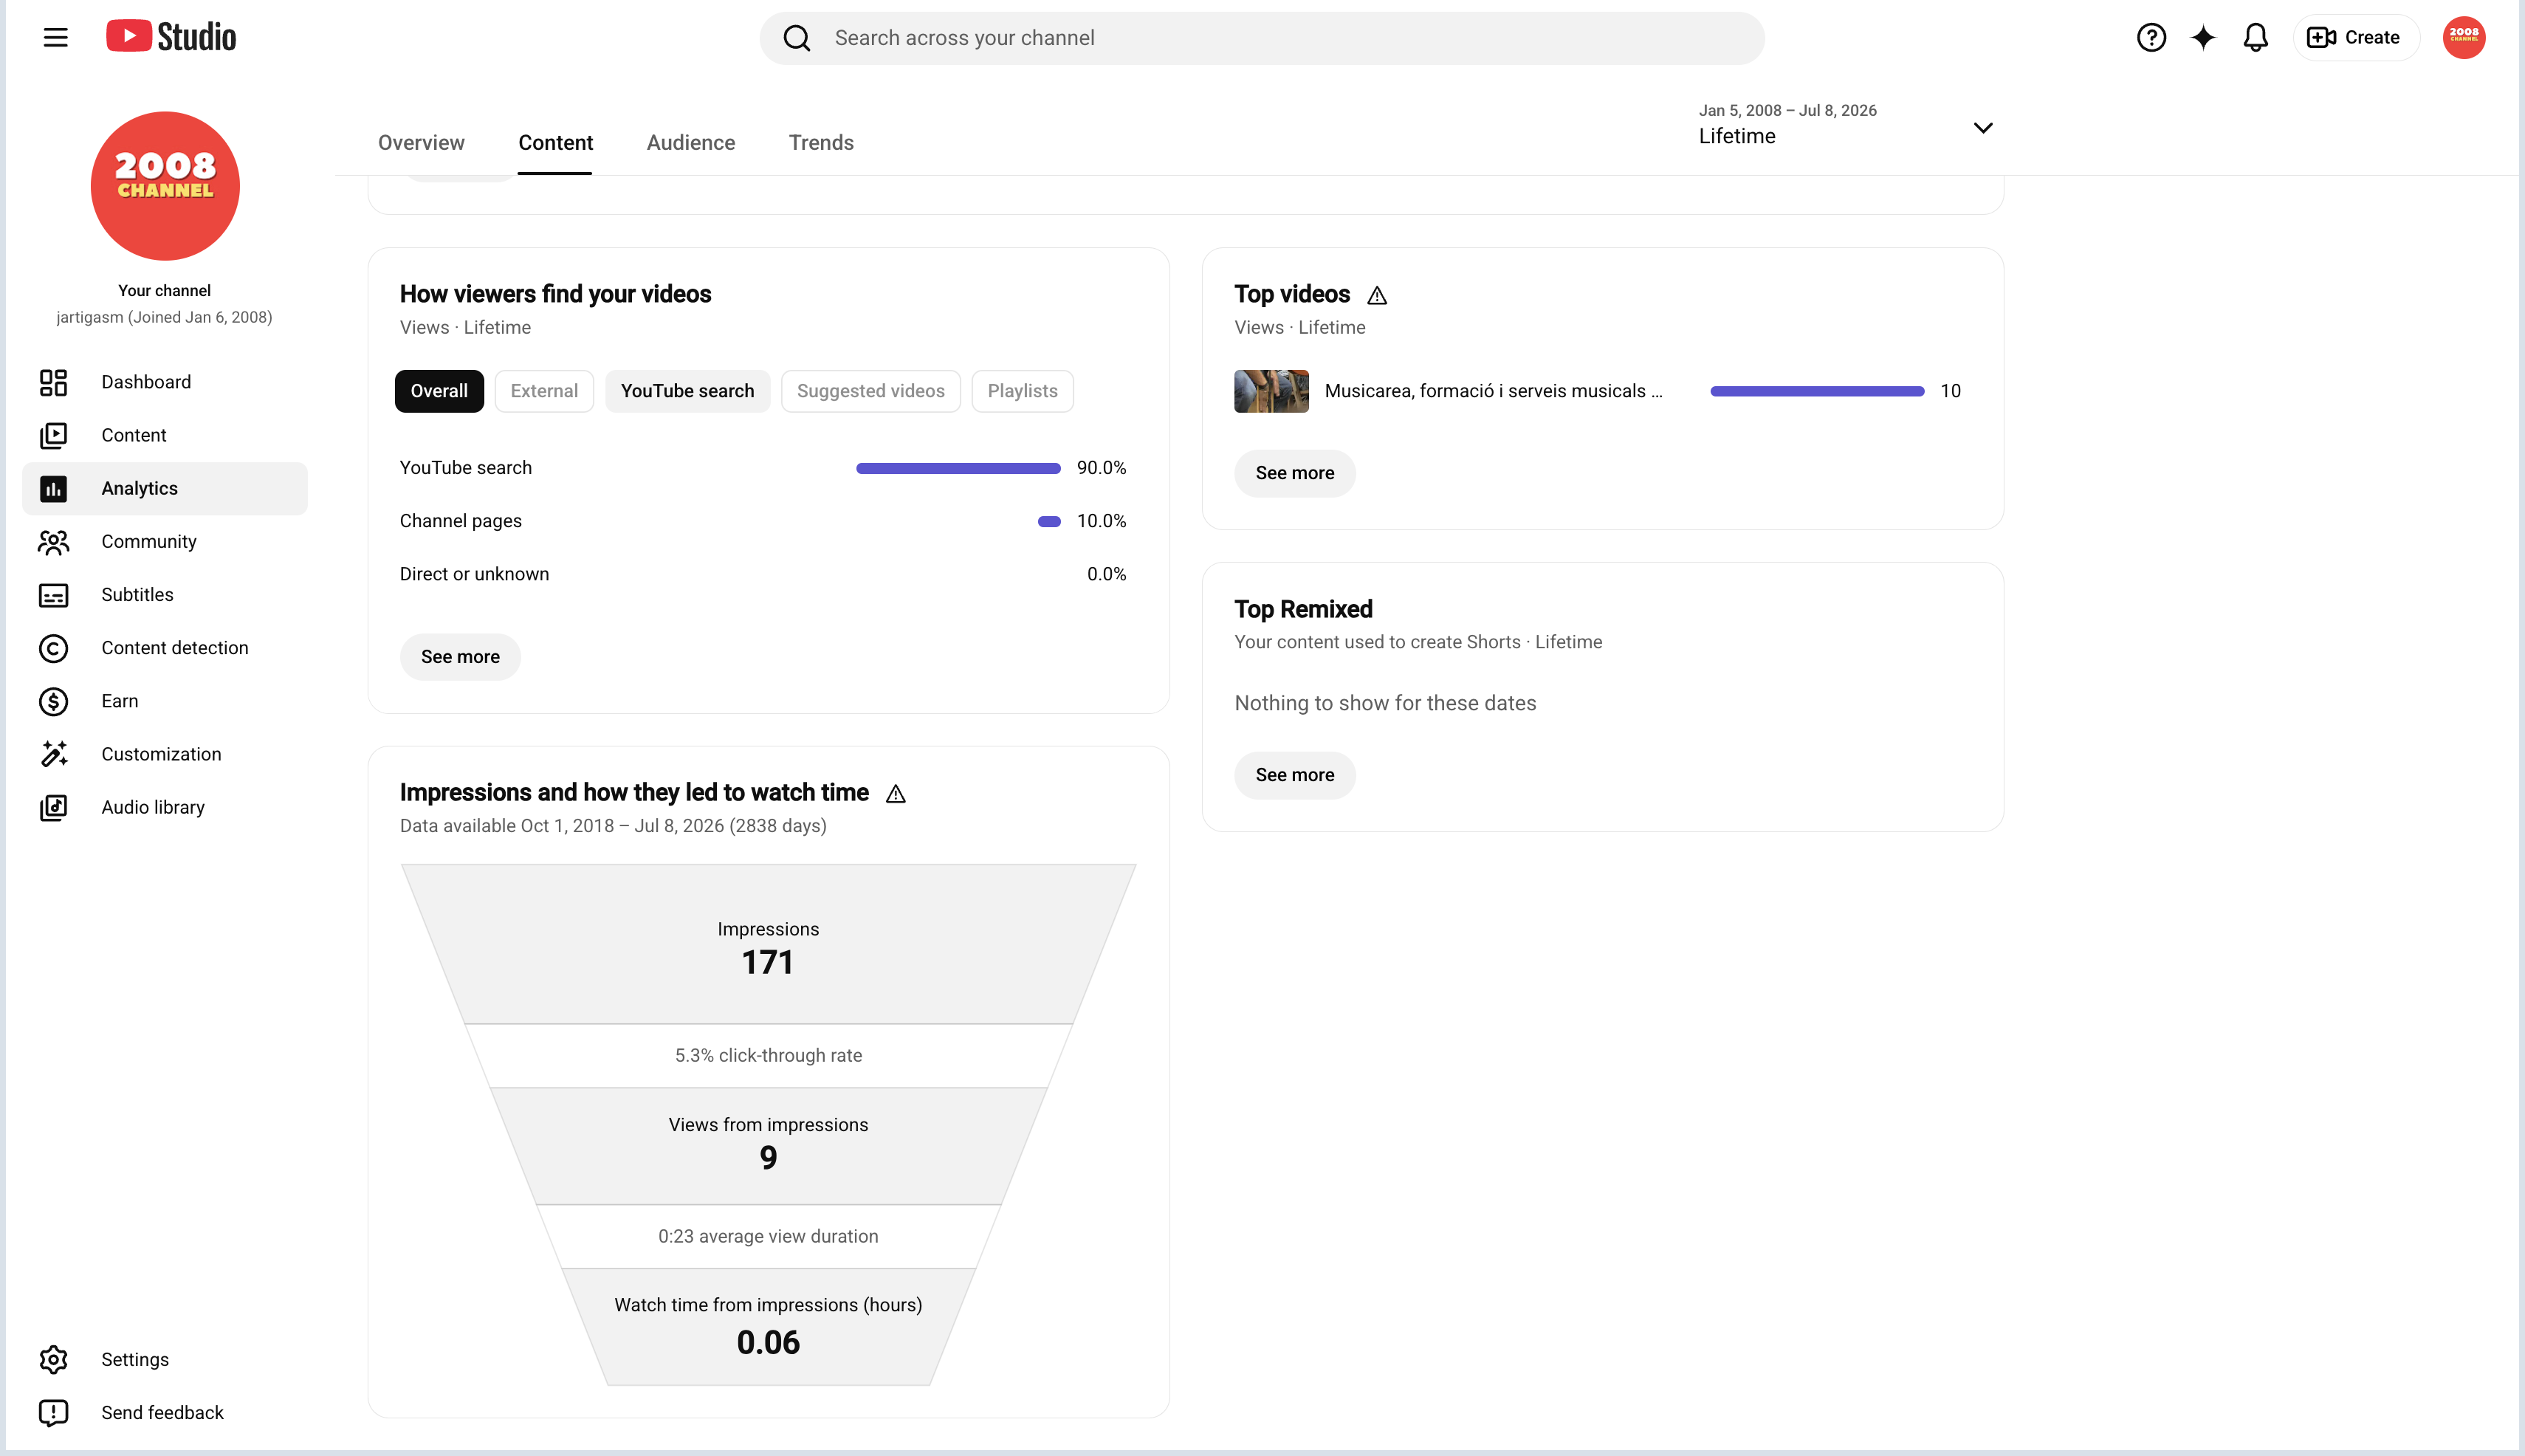Select the YouTube search filter chip
Viewport: 2525px width, 1456px height.
coord(687,391)
